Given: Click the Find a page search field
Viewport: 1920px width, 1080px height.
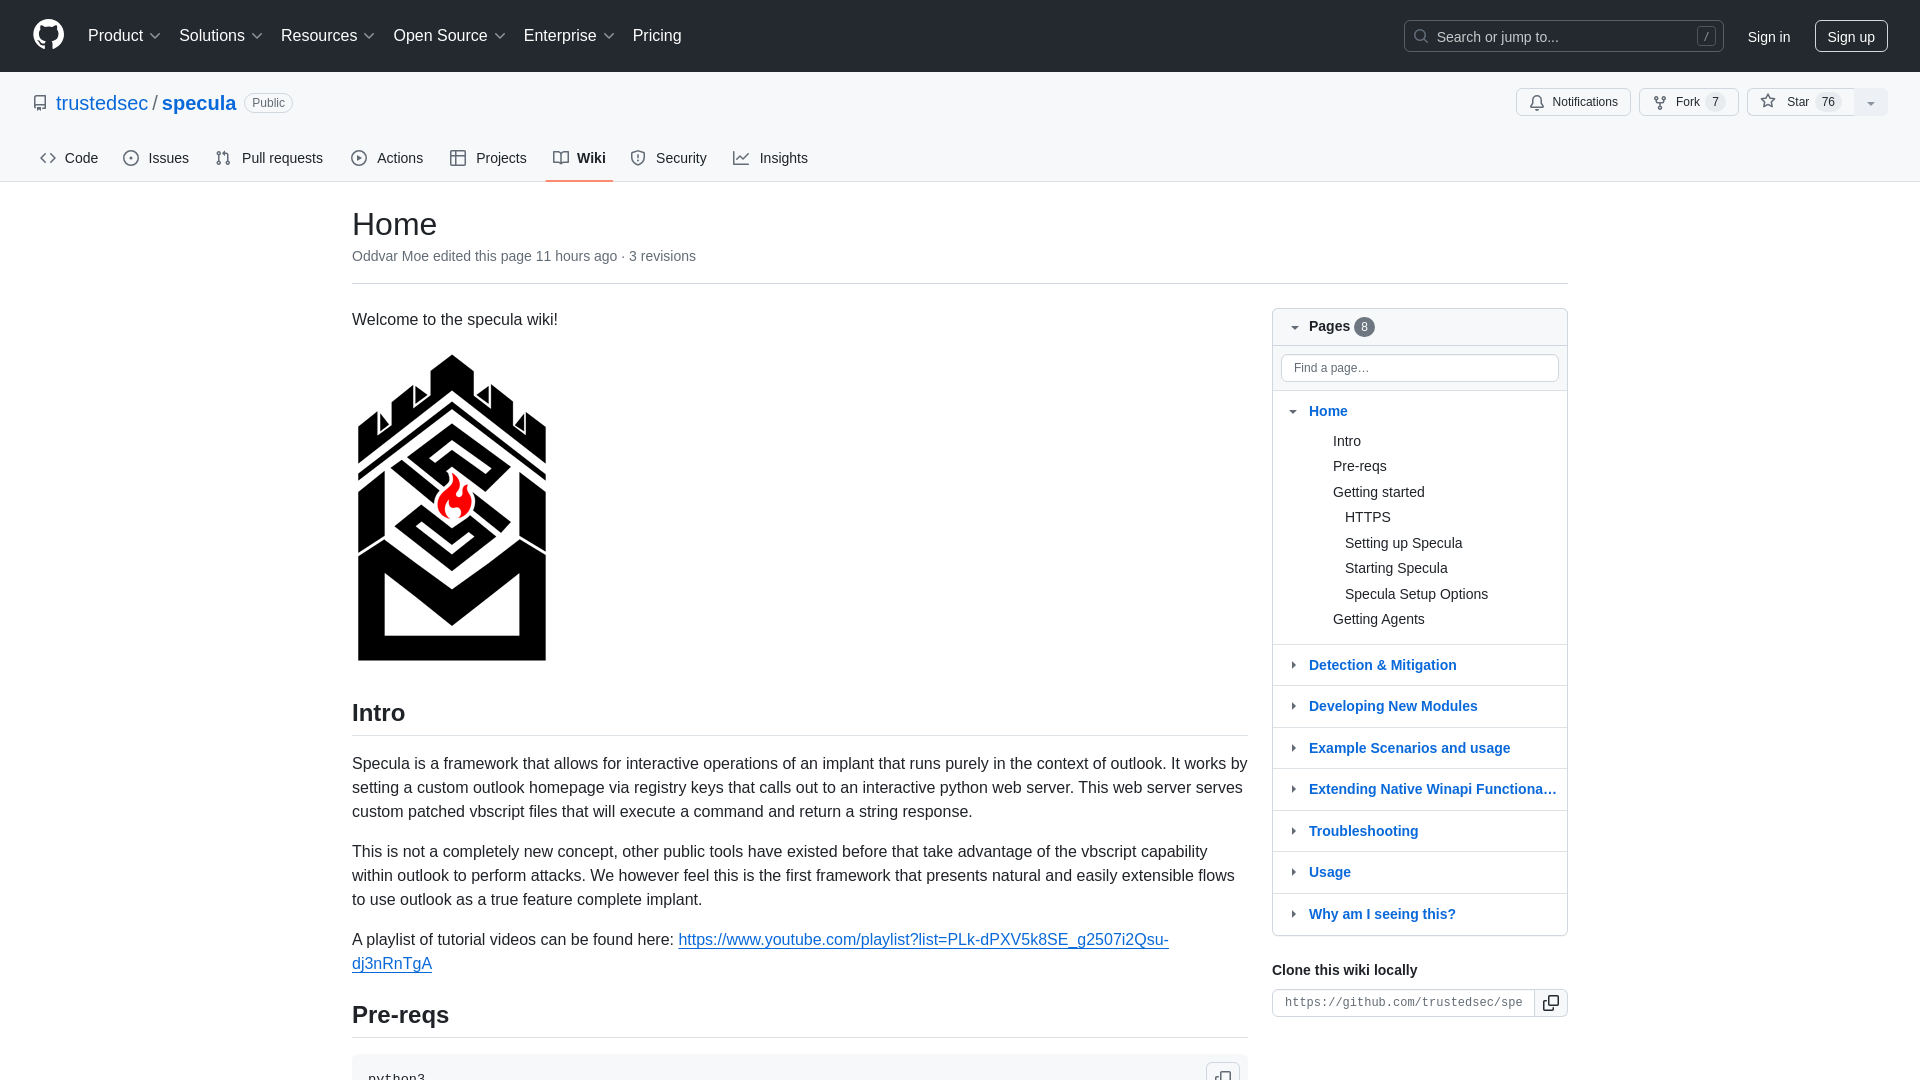Looking at the screenshot, I should coord(1419,367).
